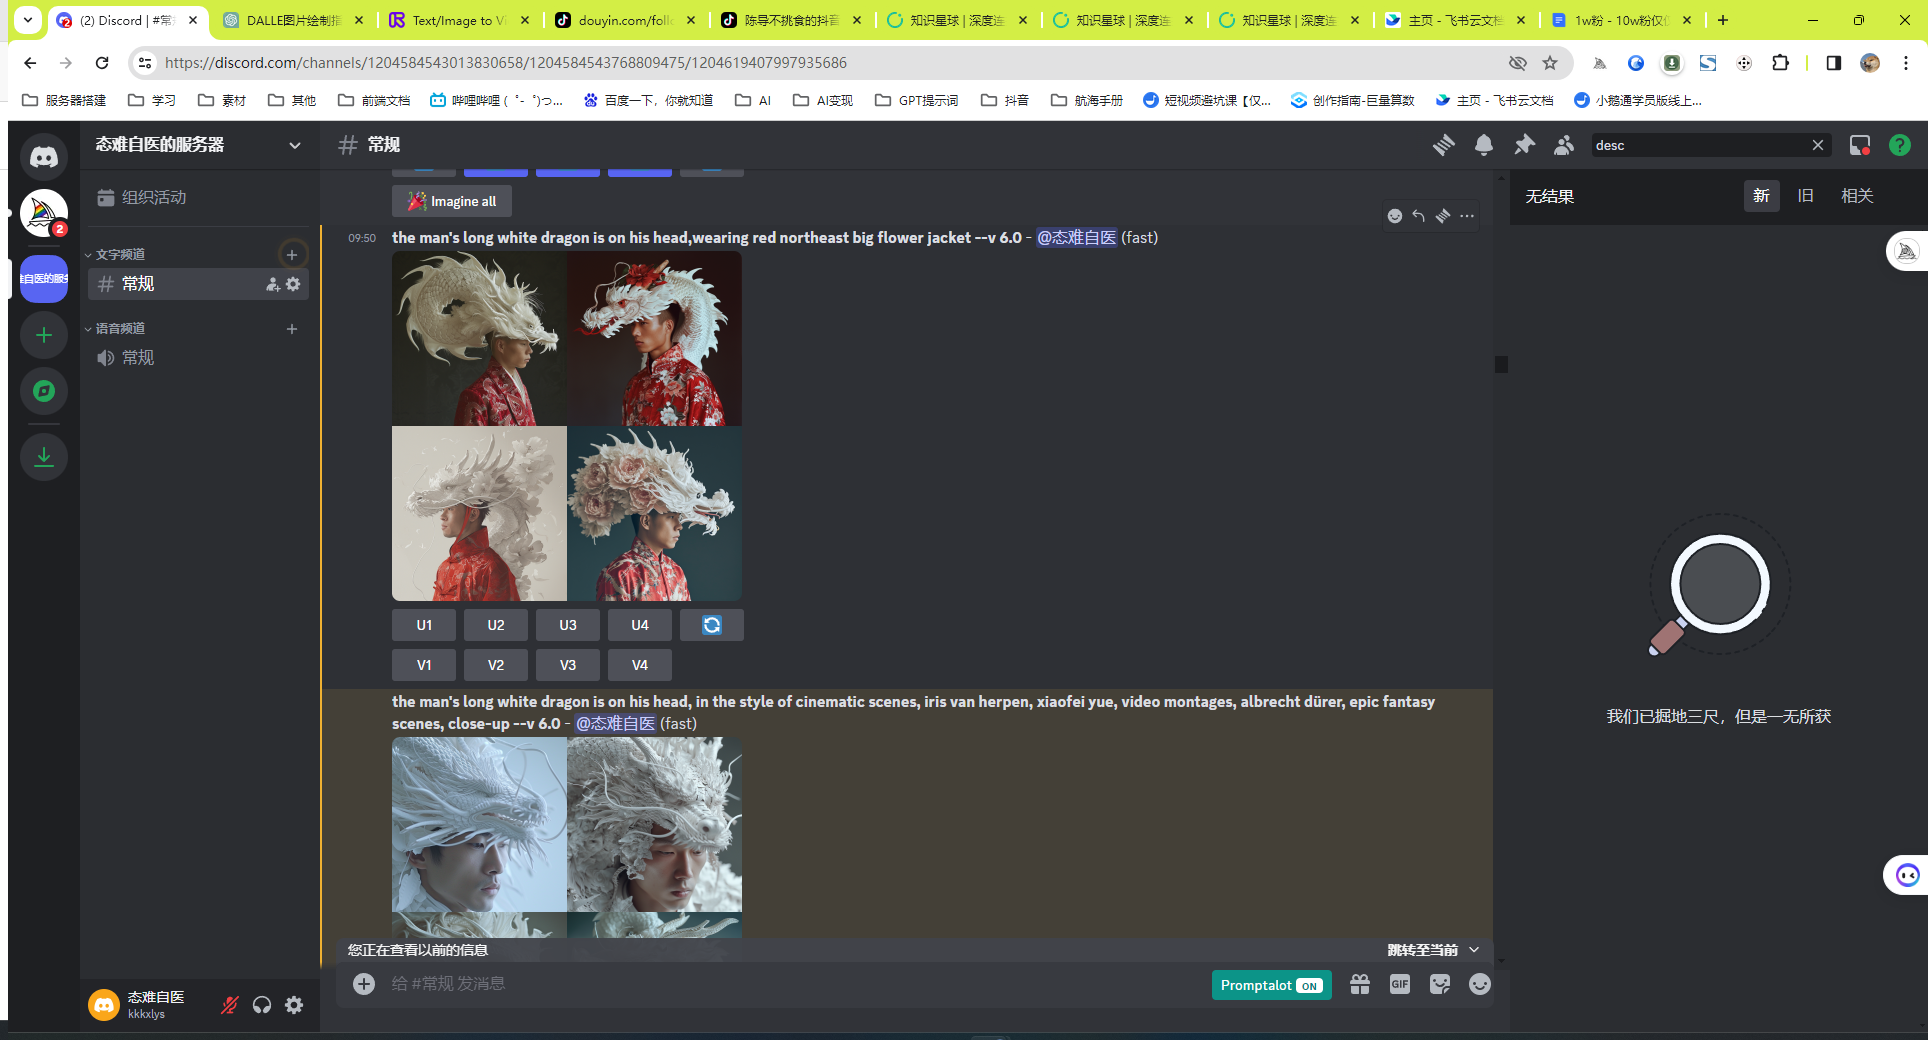Sort search results by 旧

pyautogui.click(x=1805, y=196)
